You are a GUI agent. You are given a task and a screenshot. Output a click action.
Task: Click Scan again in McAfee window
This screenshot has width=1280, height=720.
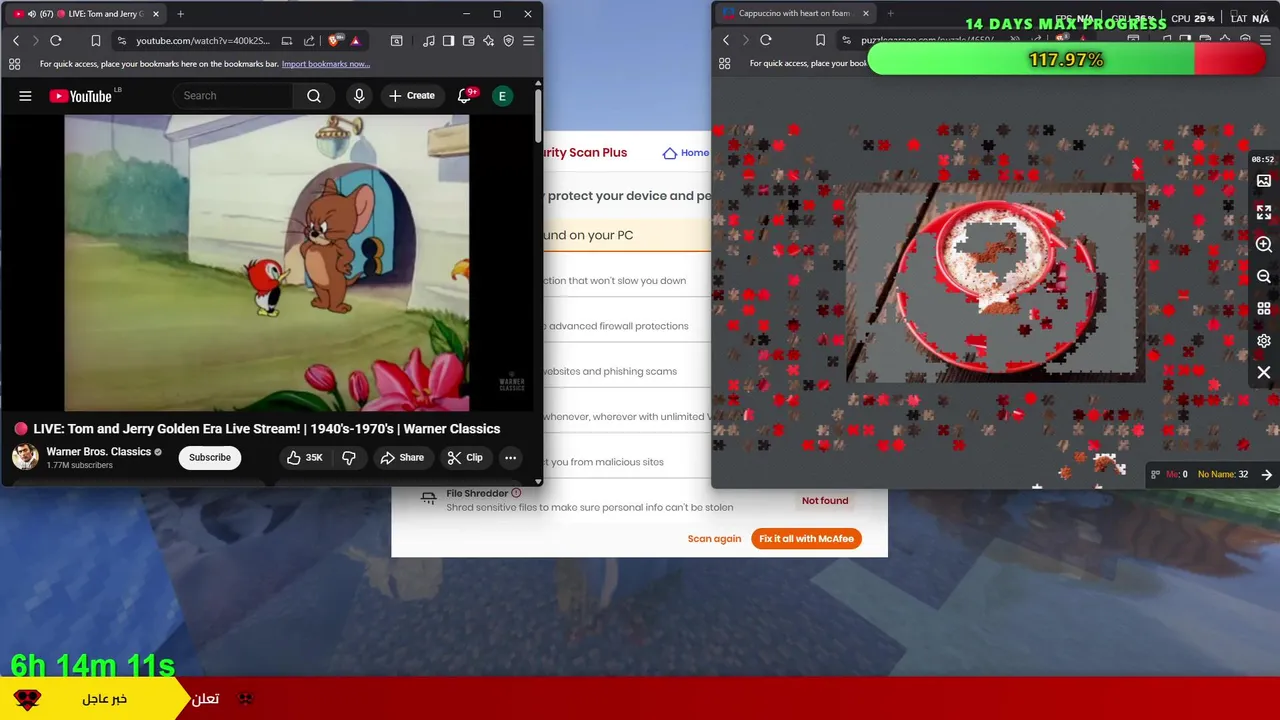click(714, 539)
